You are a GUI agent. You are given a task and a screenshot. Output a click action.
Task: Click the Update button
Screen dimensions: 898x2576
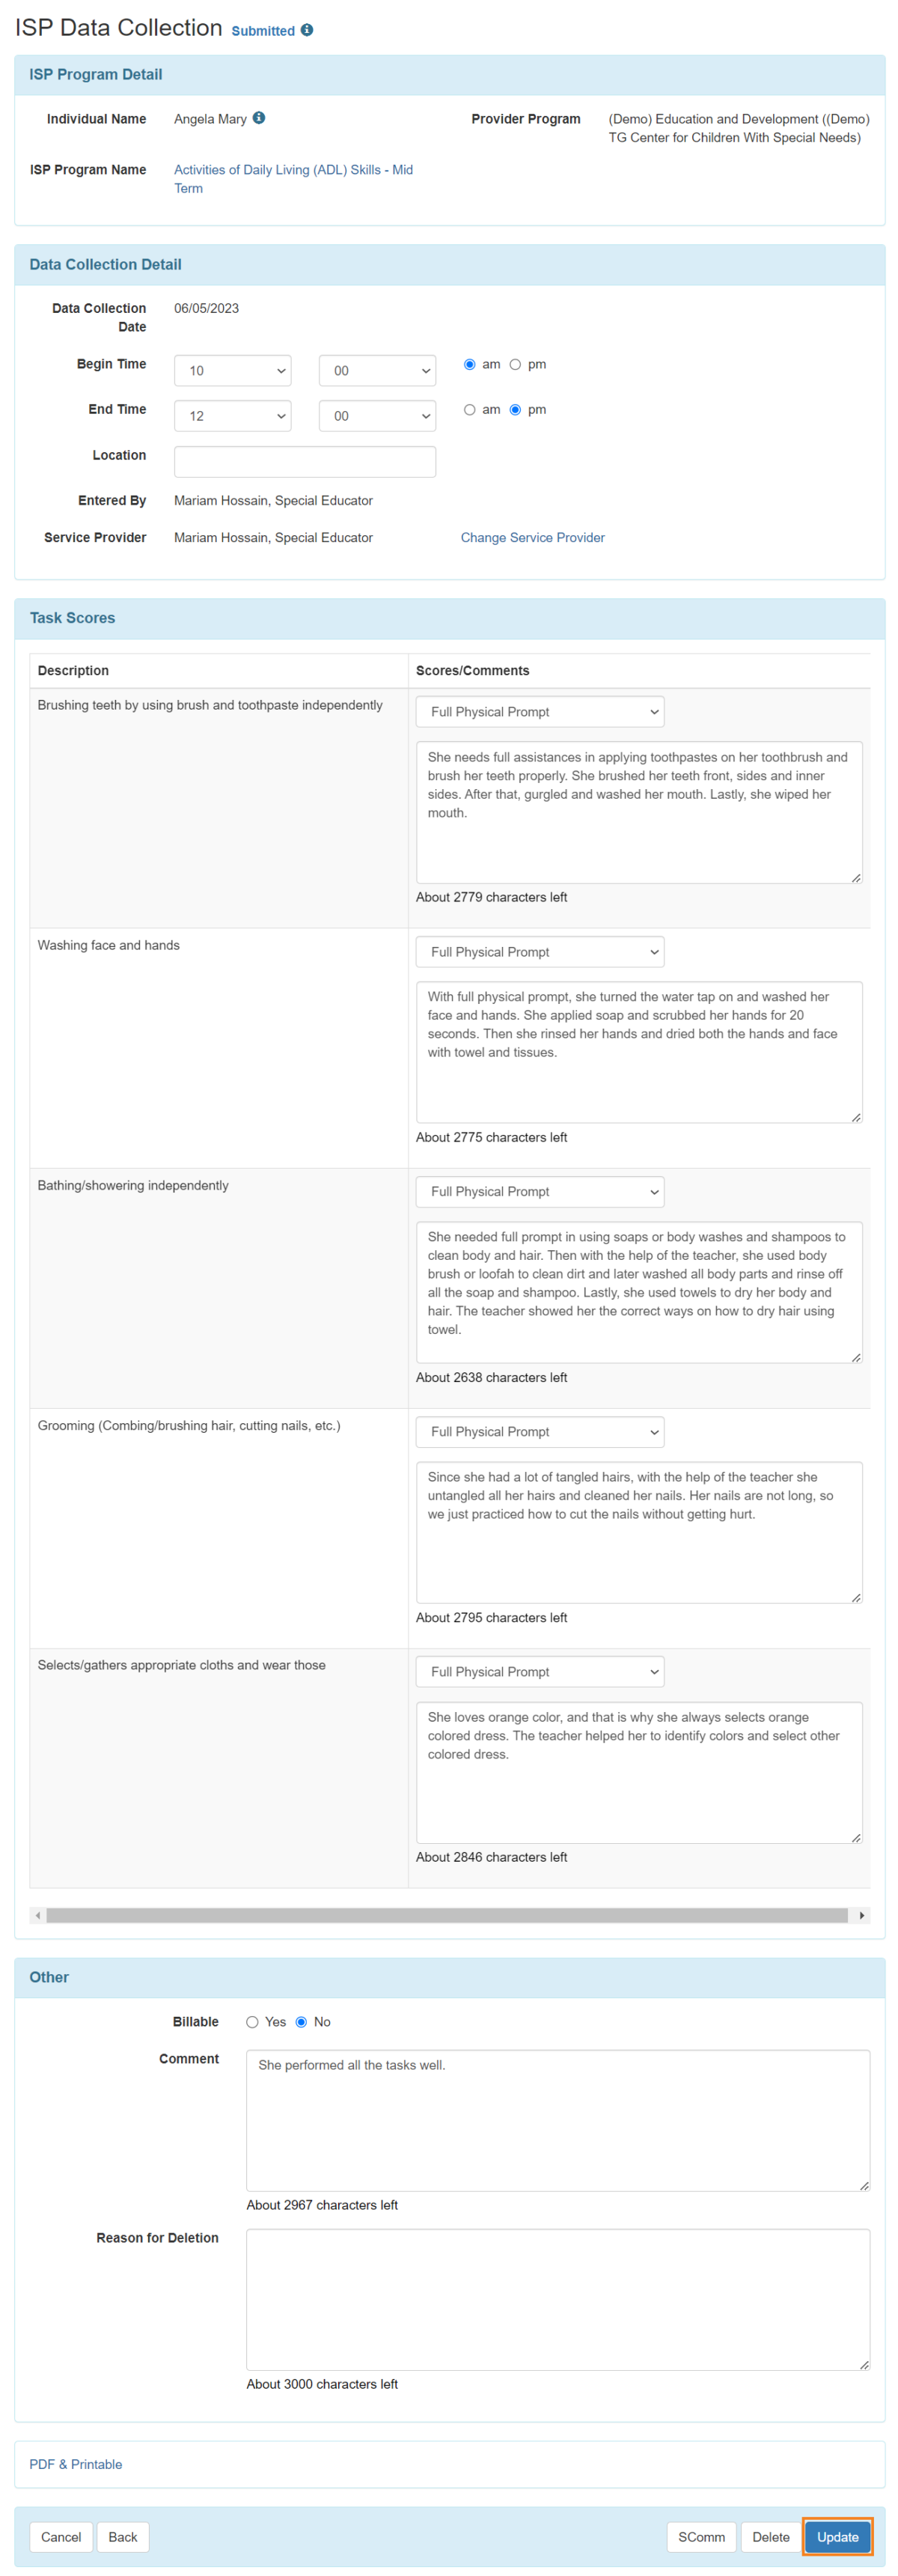837,2537
